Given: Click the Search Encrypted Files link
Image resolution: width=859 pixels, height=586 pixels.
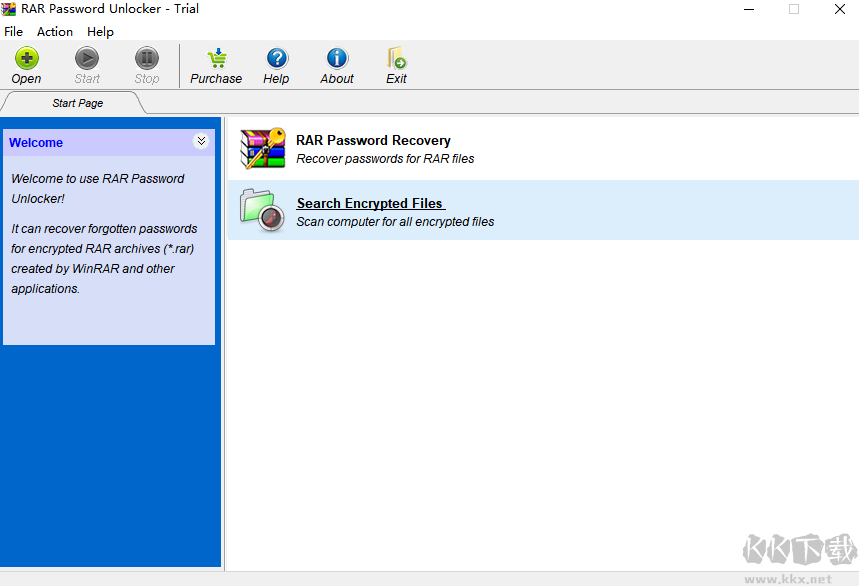Looking at the screenshot, I should point(370,203).
